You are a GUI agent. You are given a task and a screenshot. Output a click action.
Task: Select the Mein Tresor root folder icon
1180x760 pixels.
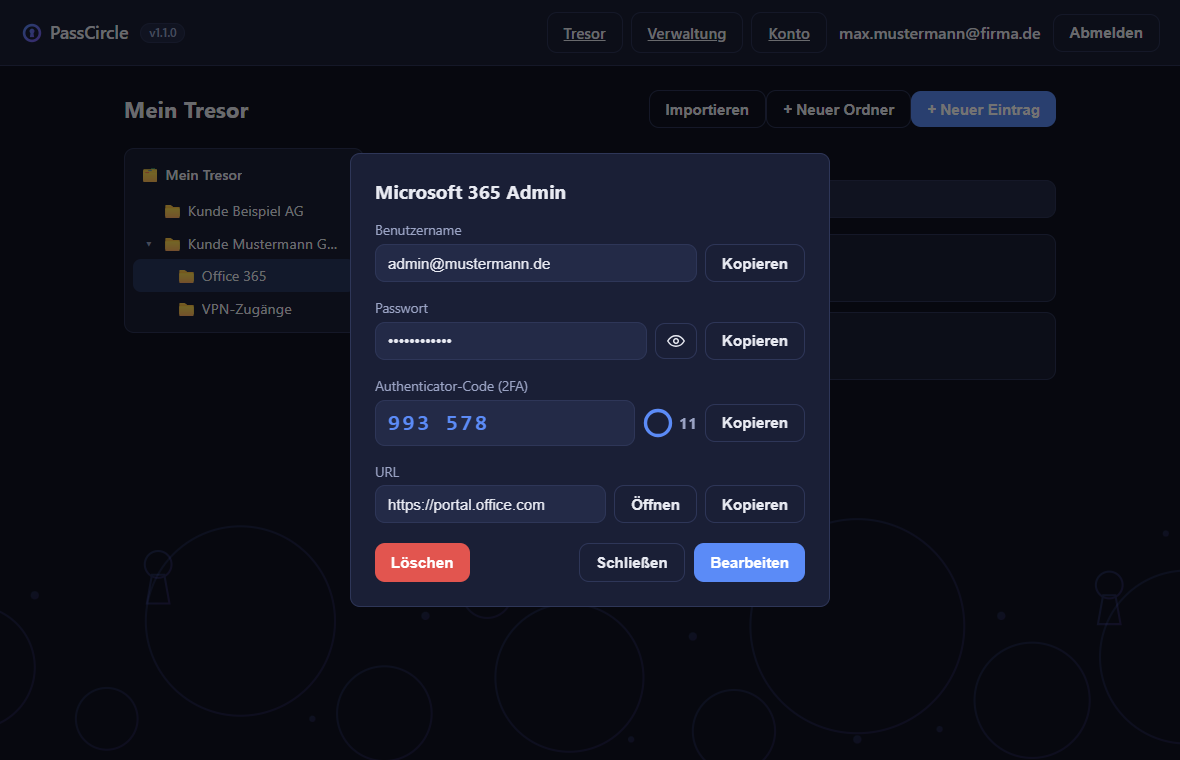point(151,175)
